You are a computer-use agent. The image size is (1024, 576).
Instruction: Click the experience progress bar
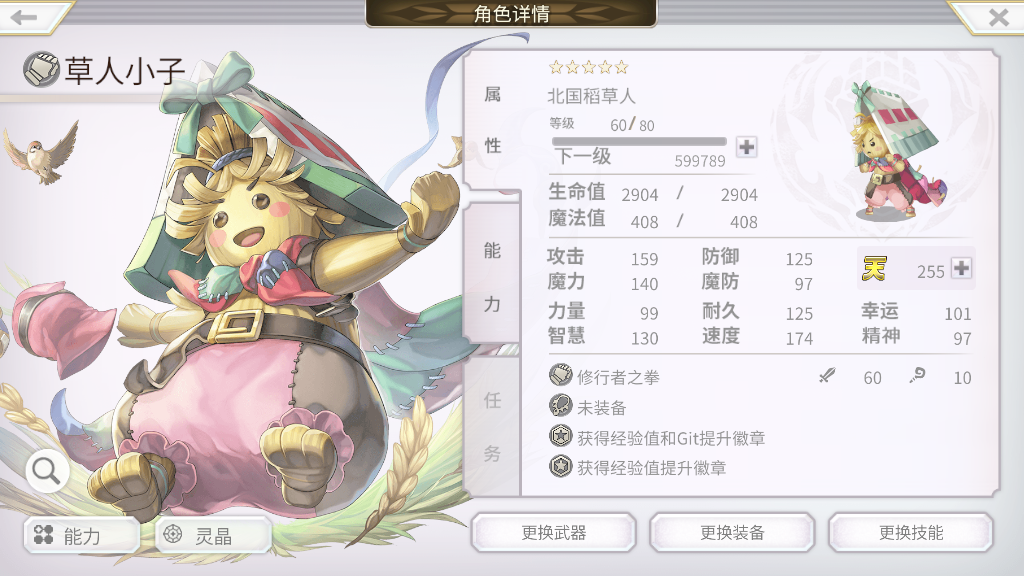coord(639,142)
